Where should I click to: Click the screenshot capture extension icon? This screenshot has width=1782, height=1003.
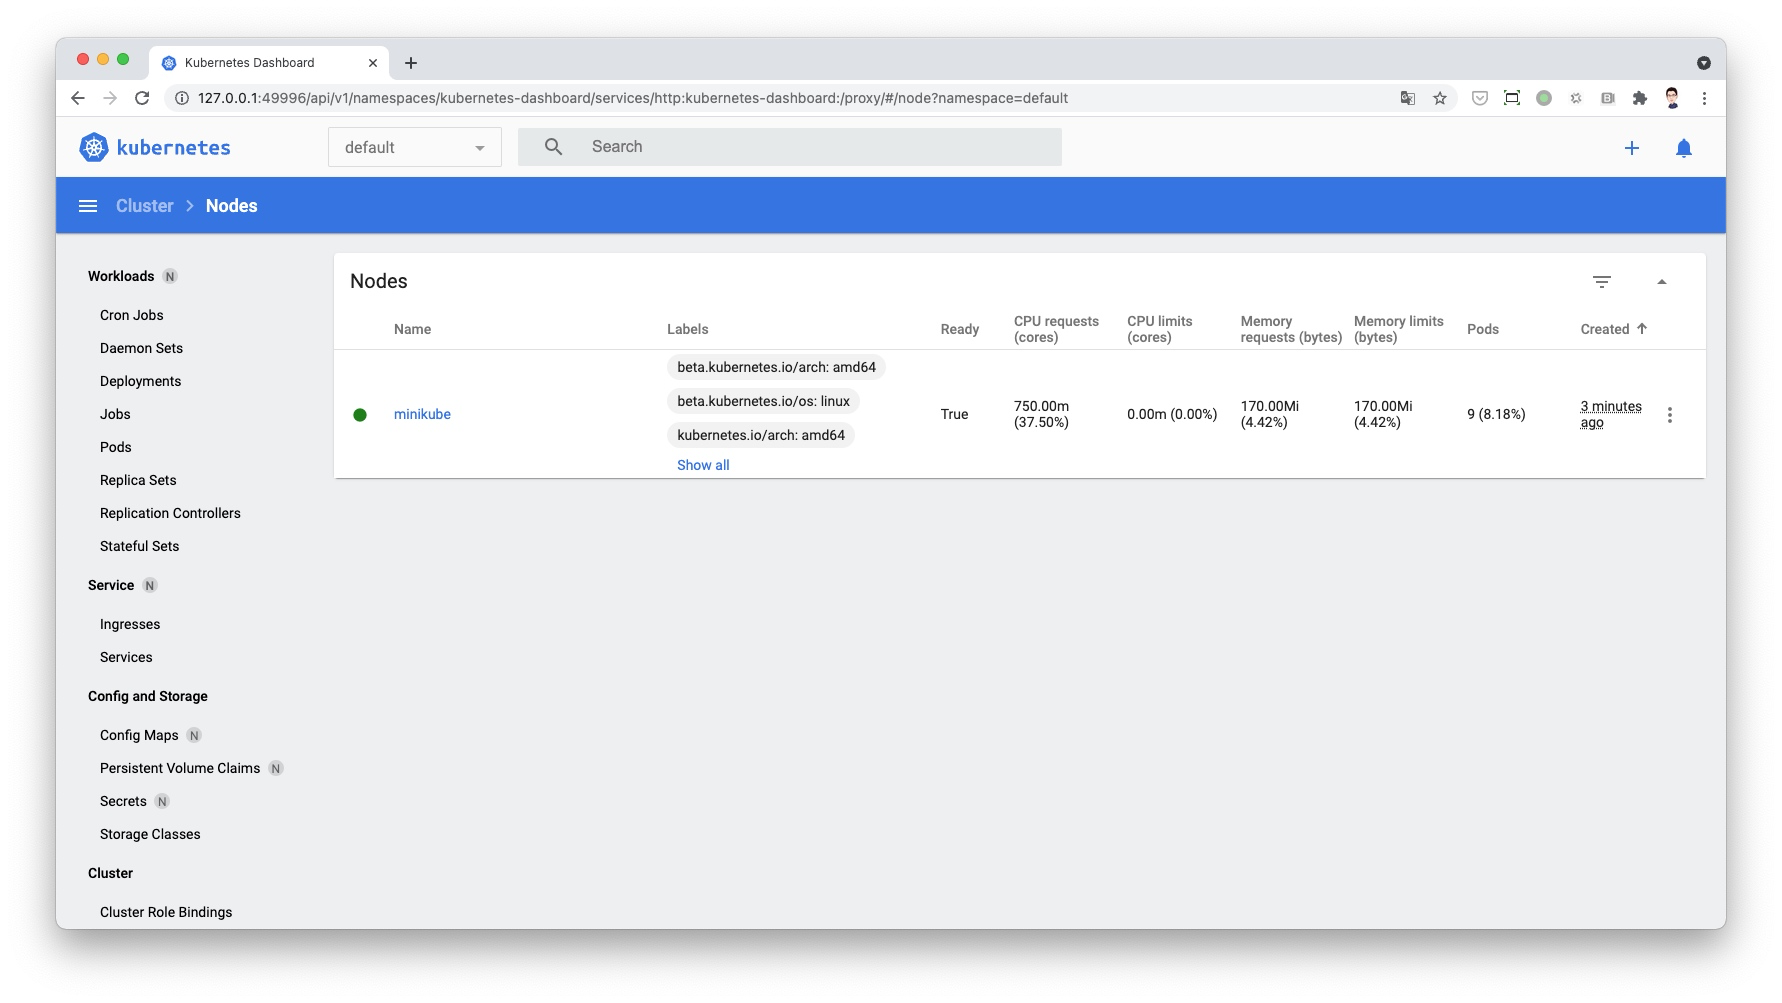[x=1512, y=98]
